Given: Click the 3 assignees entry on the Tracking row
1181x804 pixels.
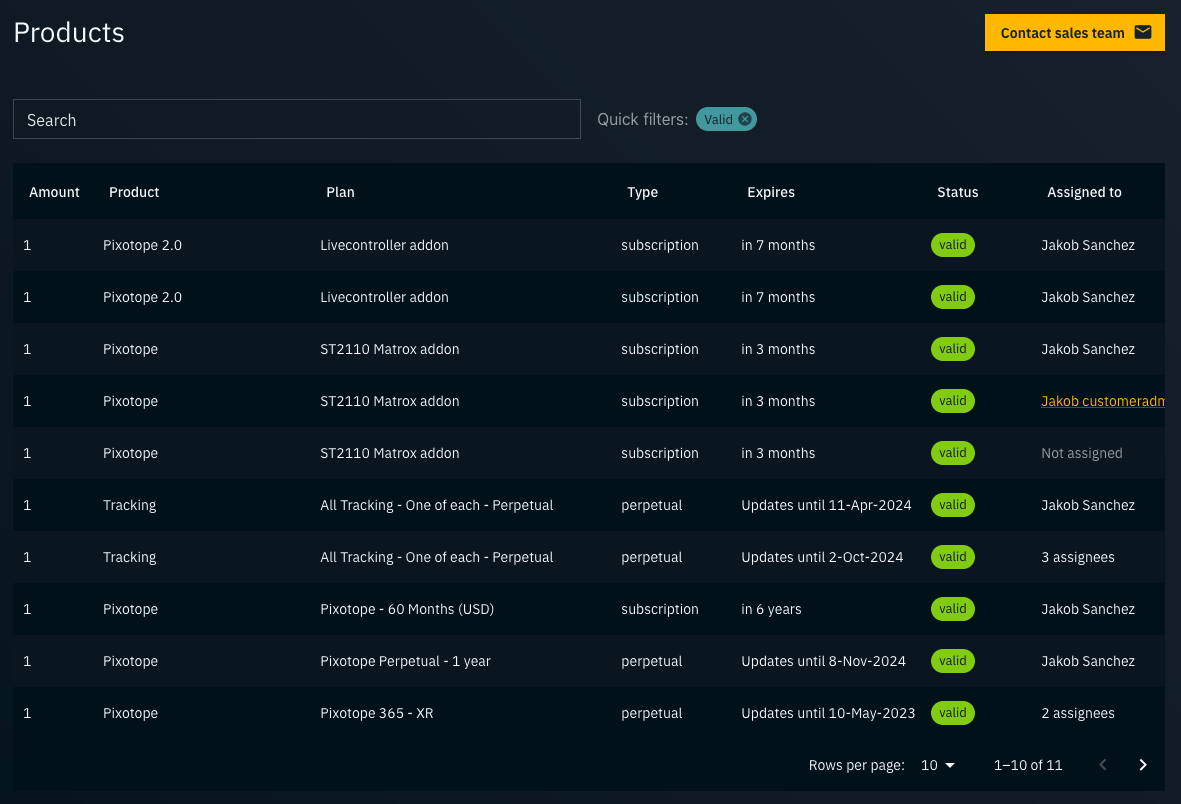Looking at the screenshot, I should (1078, 557).
